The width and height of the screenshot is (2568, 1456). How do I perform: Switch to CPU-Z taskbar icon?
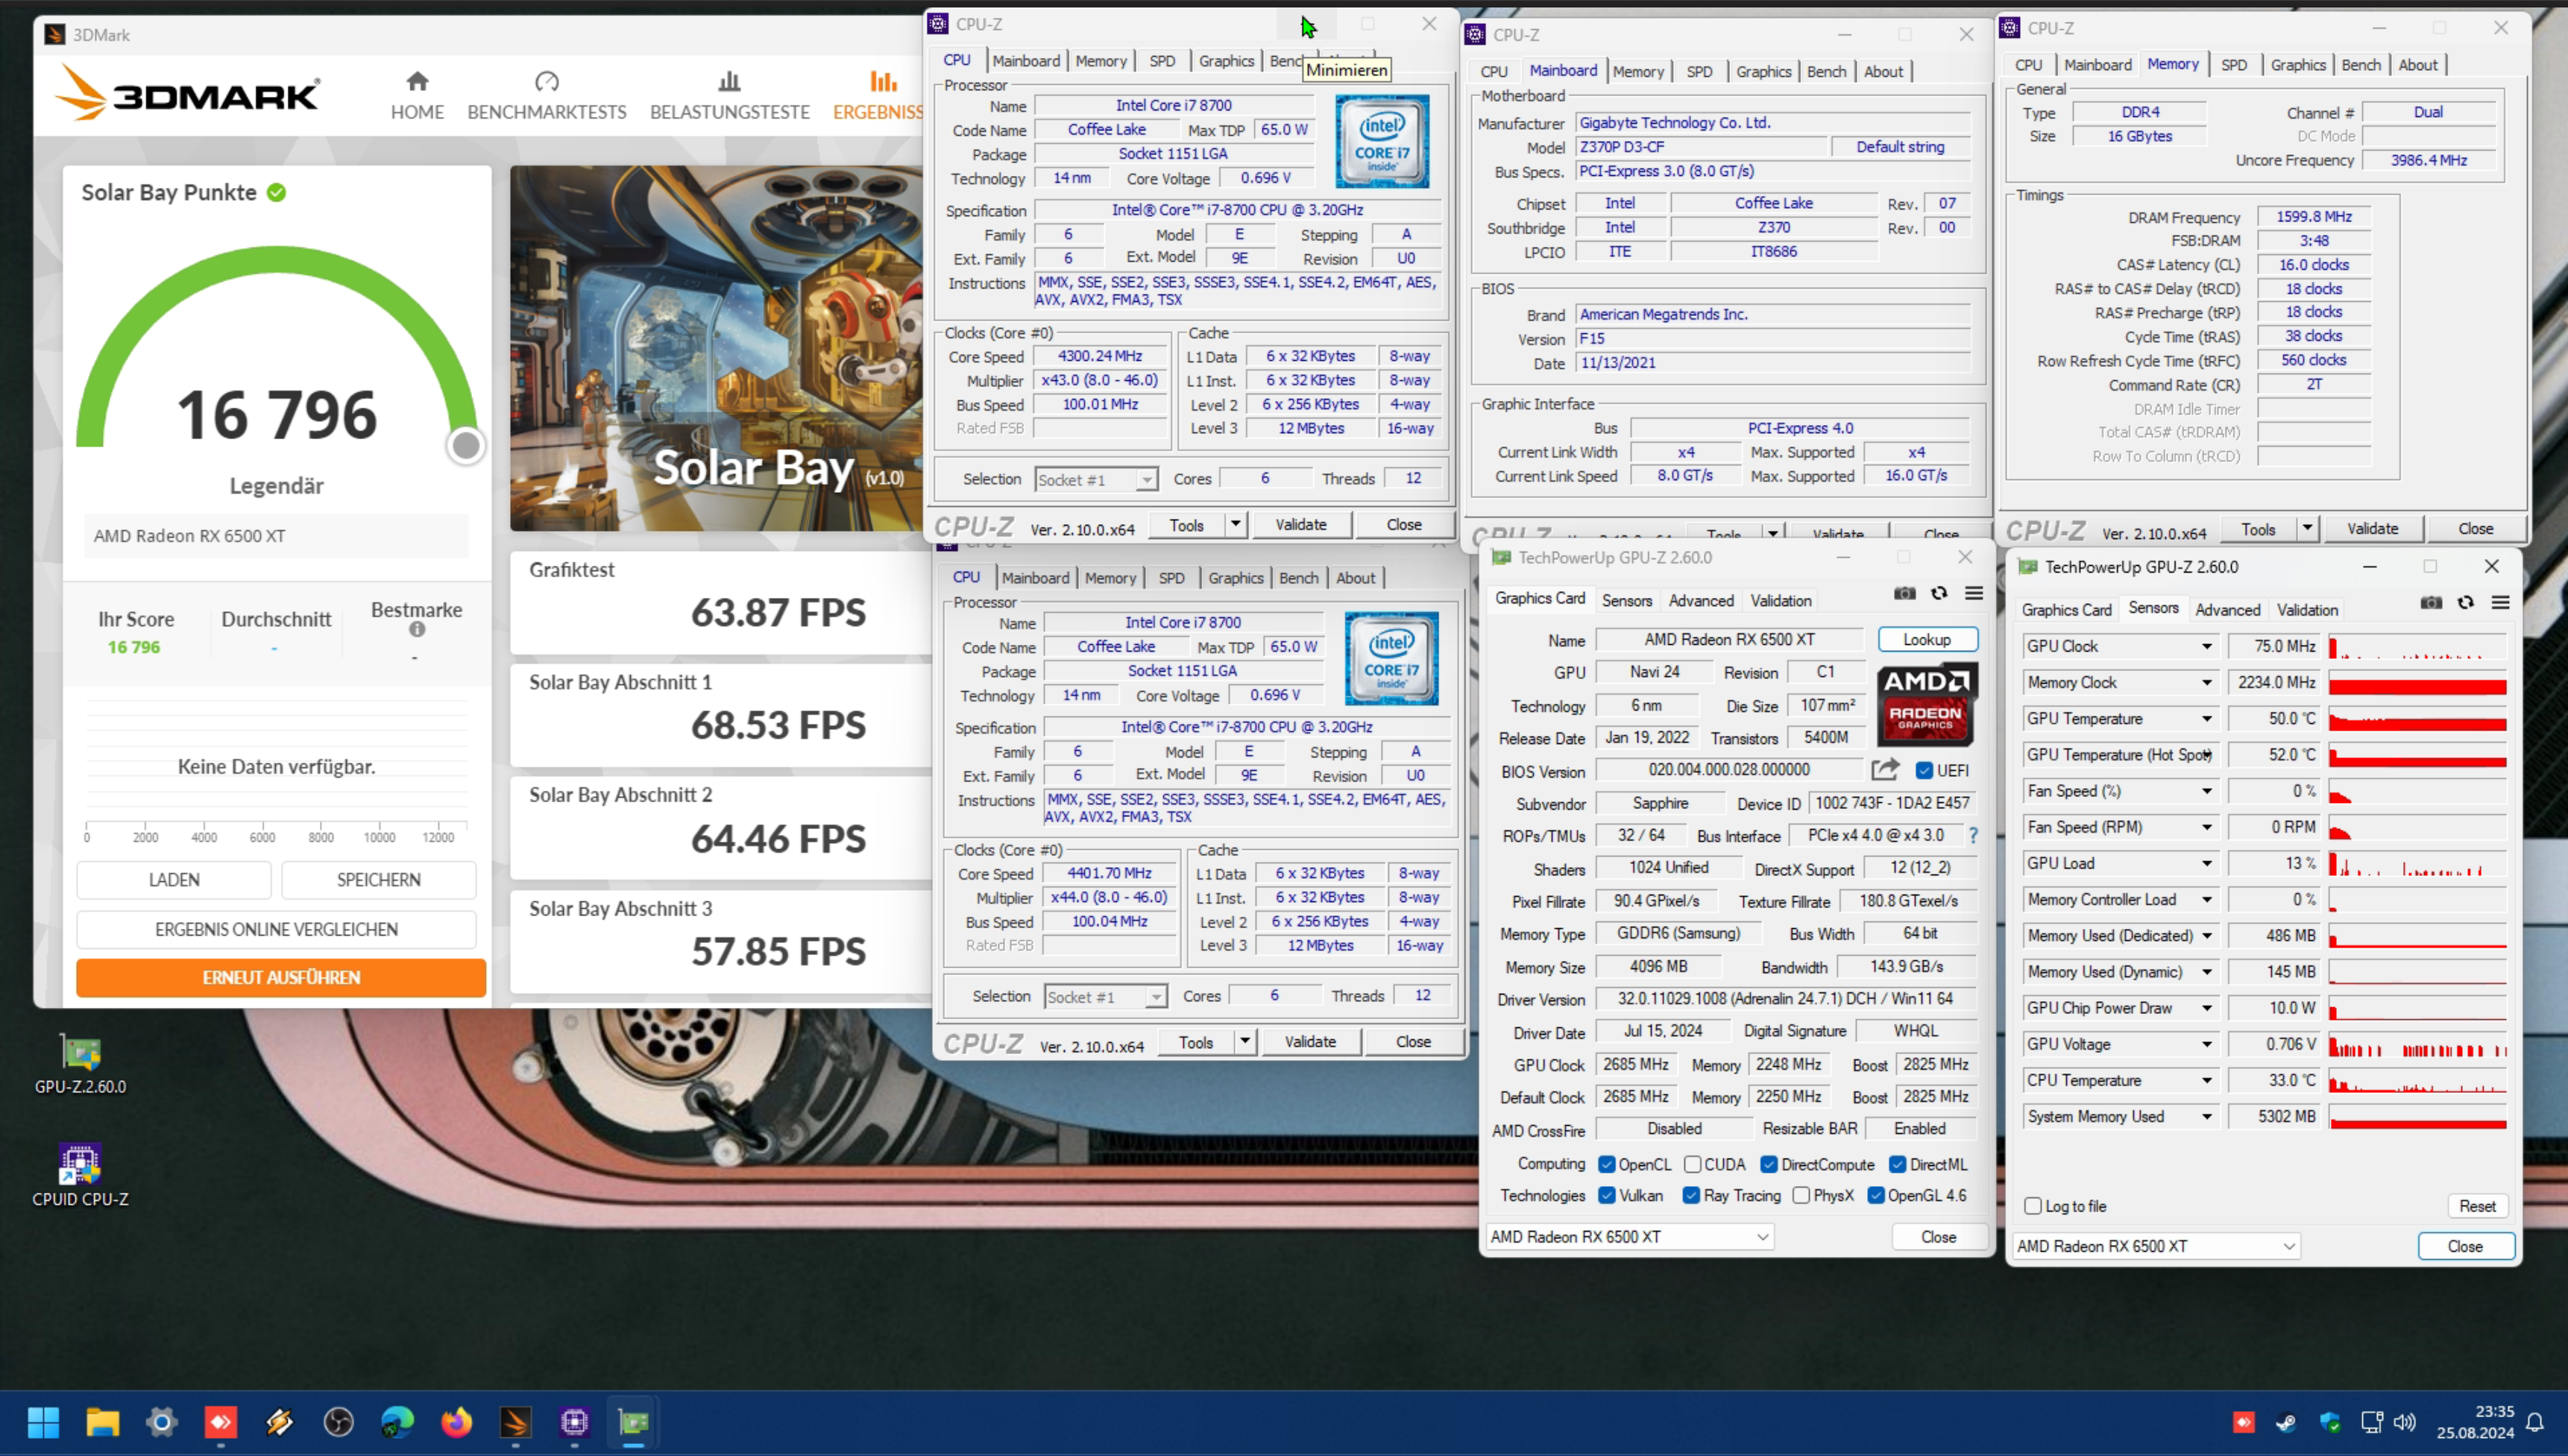coord(575,1422)
